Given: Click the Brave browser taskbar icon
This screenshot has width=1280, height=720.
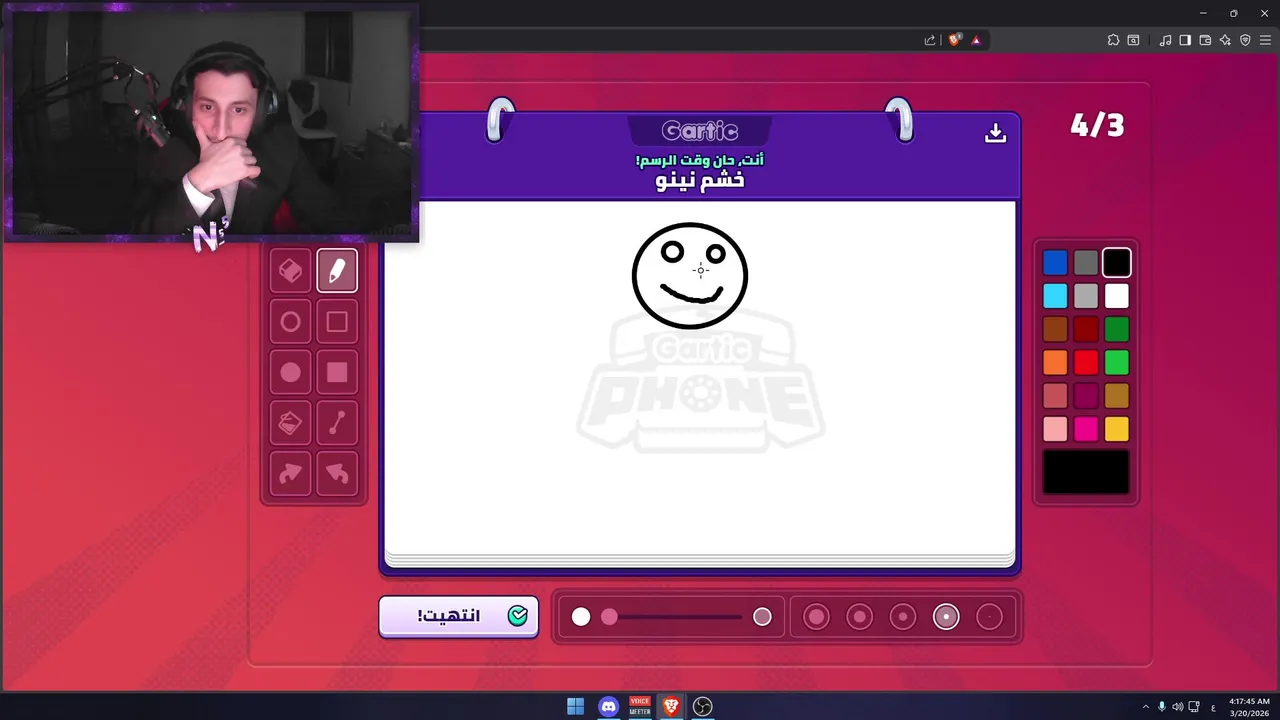Looking at the screenshot, I should 671,706.
